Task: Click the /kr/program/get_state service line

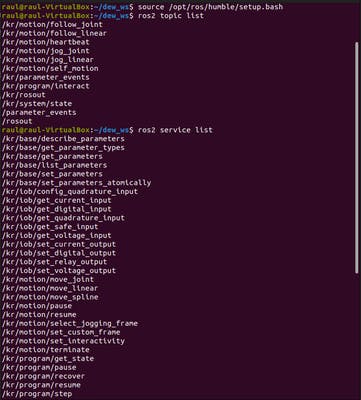Action: pos(48,359)
